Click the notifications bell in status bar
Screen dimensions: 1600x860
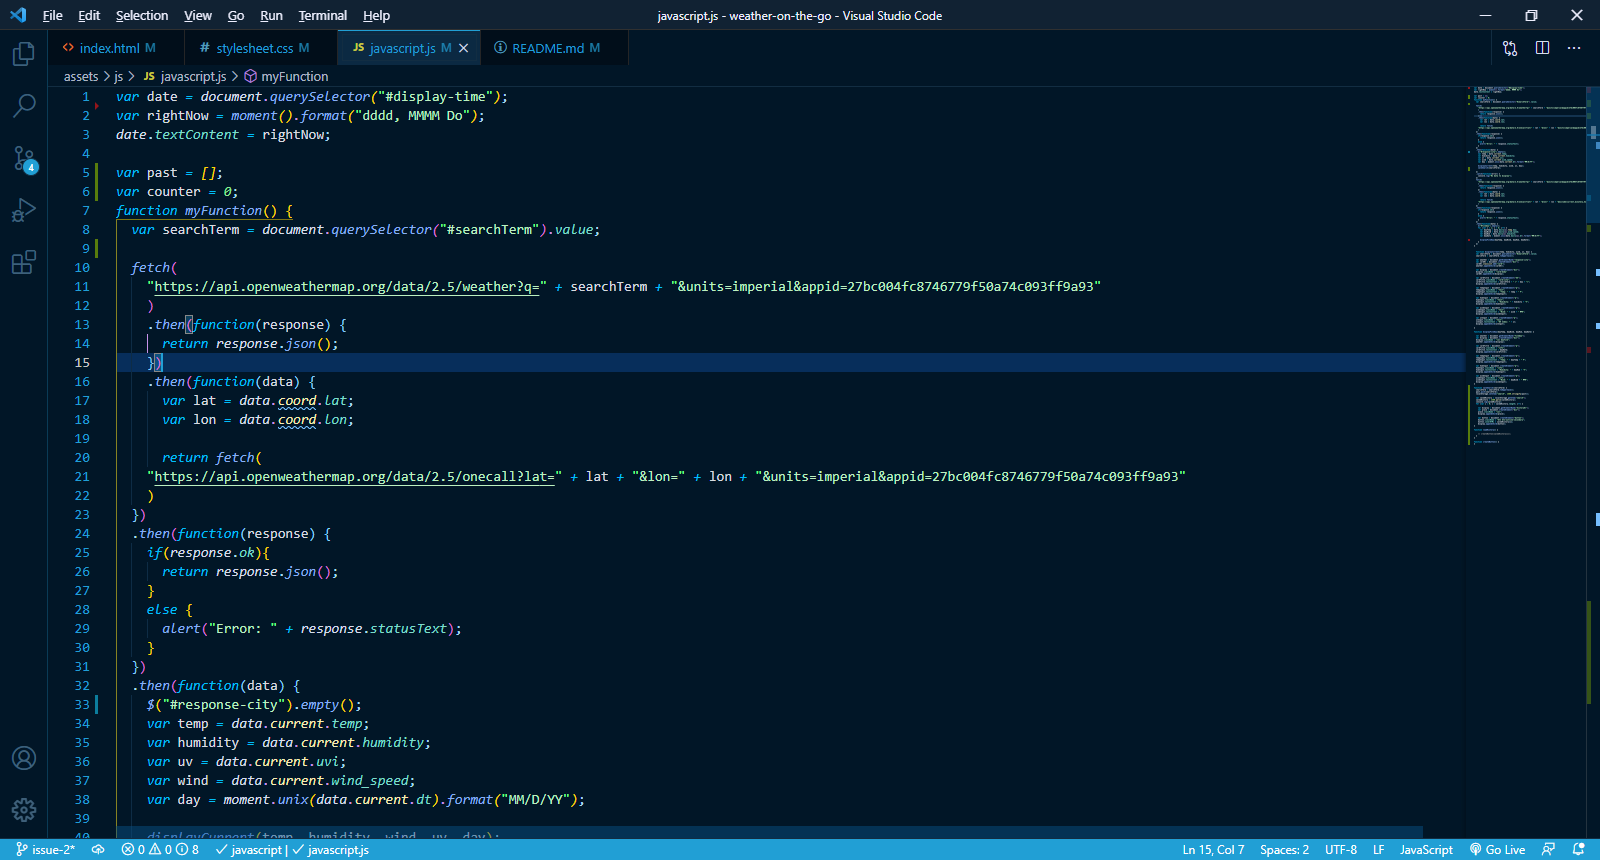tap(1579, 850)
